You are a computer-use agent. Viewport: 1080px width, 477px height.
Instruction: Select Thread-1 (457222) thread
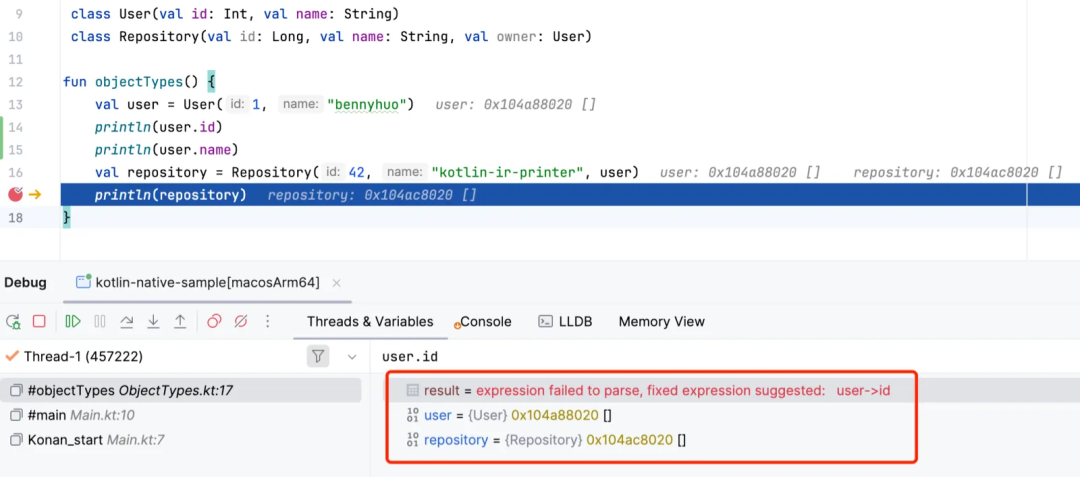tap(83, 357)
